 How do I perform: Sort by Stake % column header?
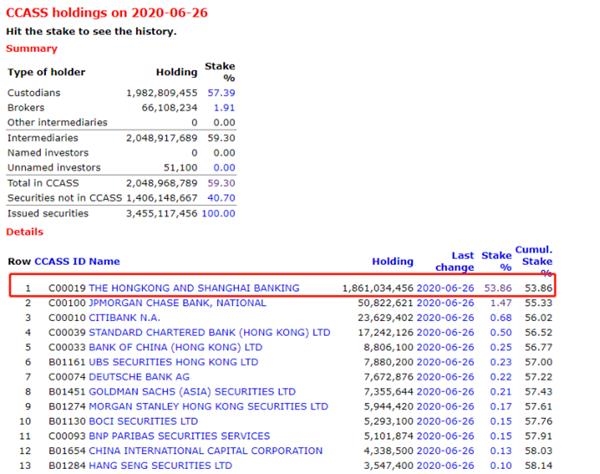coord(497,262)
